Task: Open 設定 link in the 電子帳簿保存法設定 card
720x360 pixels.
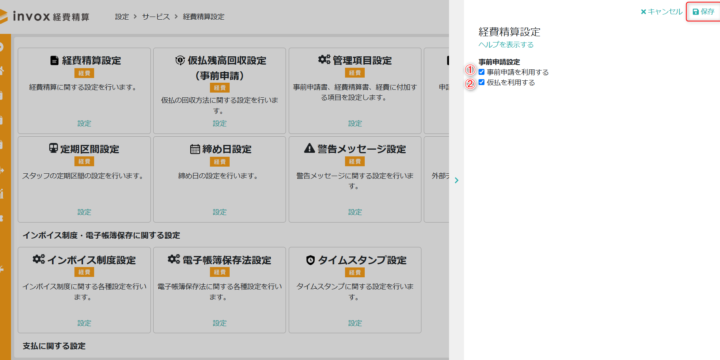Action: click(219, 323)
